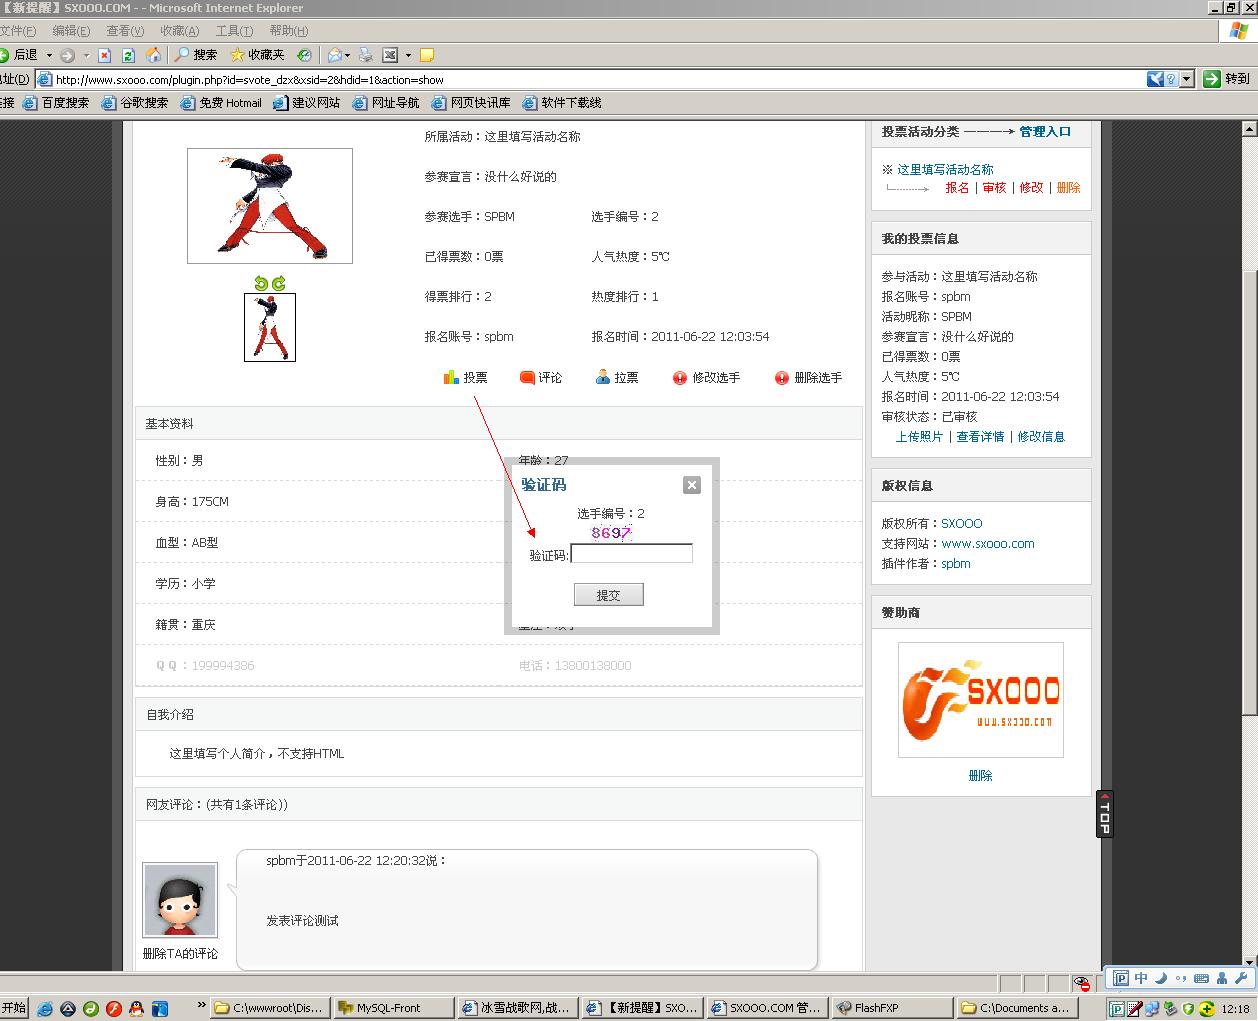Click the 投票 vote bar-chart icon
1258x1021 pixels.
point(453,377)
